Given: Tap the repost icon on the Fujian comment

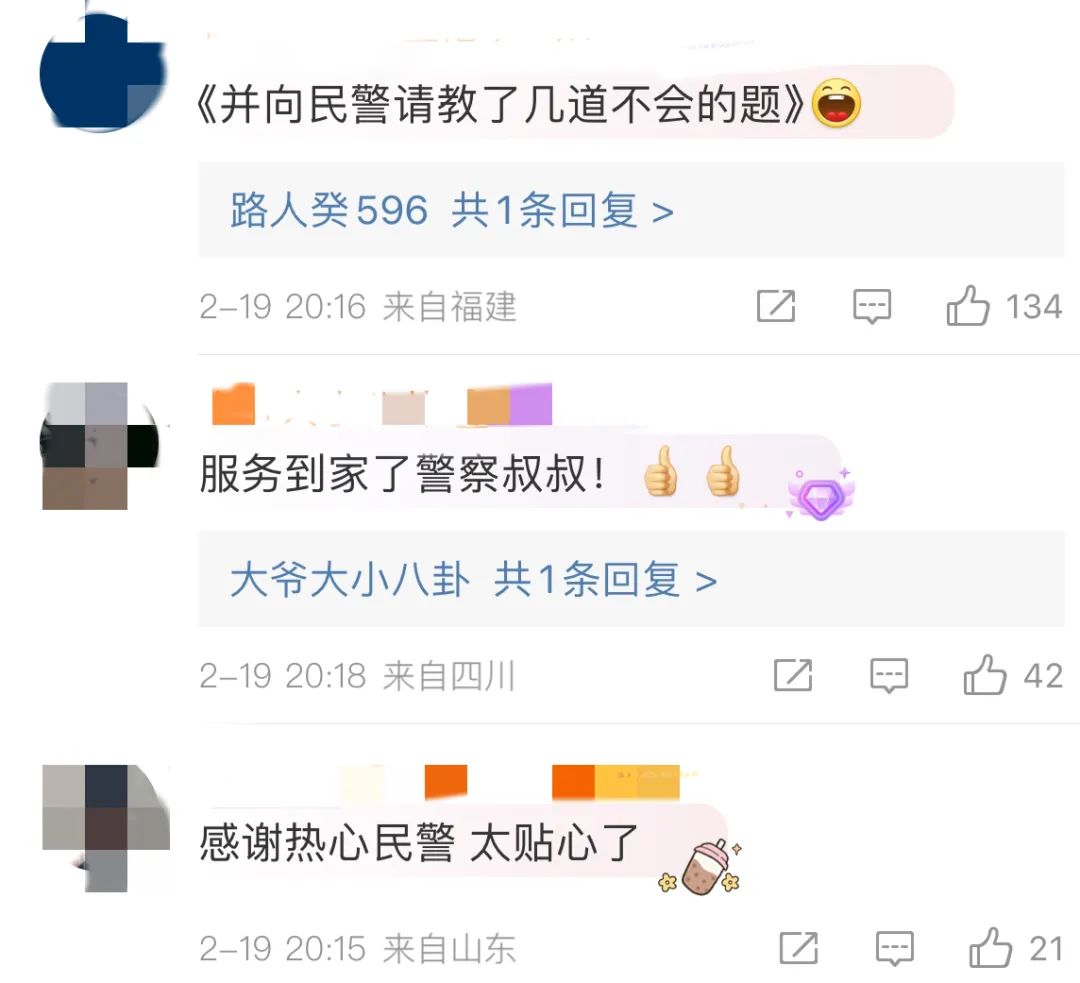Looking at the screenshot, I should [776, 306].
